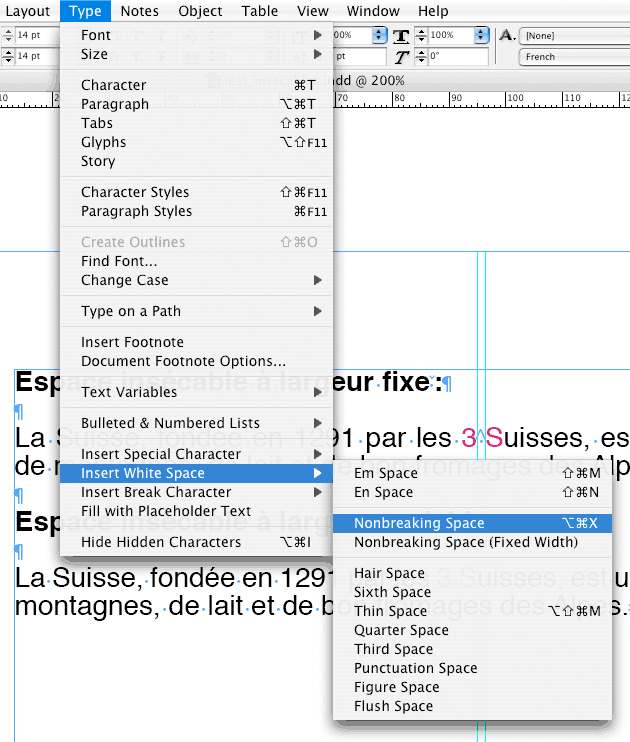Insert a Sixth Space
Screen dimensions: 630x742
tap(472, 592)
